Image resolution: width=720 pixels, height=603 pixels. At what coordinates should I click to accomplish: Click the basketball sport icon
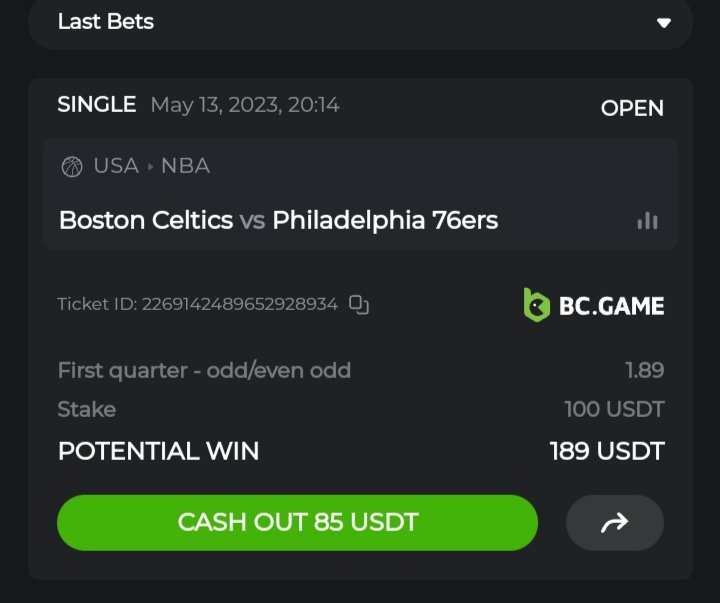coord(72,166)
